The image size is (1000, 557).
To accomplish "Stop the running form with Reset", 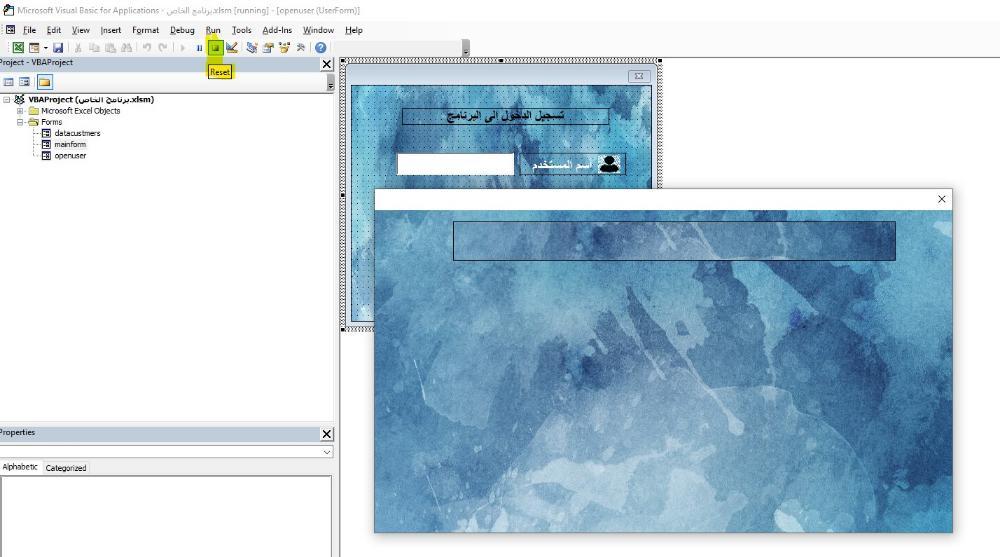I will coord(216,48).
